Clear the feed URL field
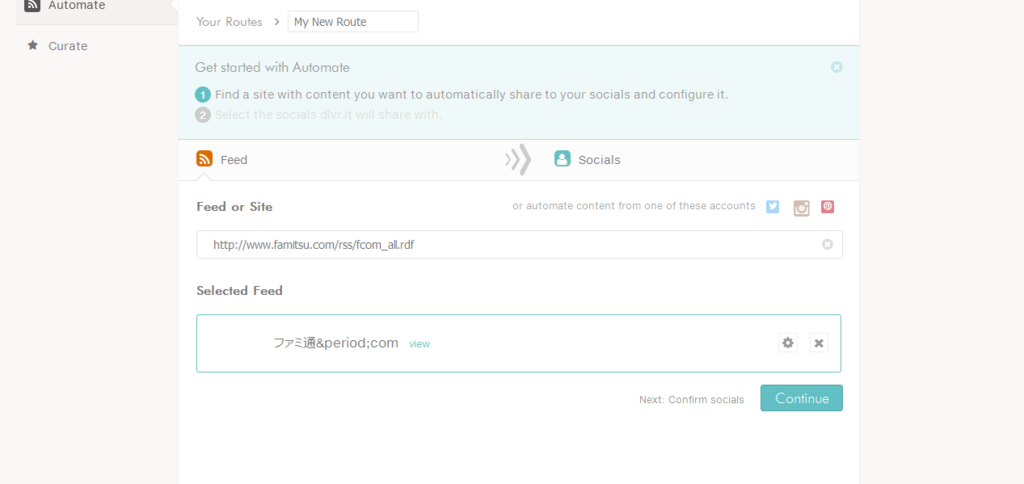Screen dimensions: 1024x484 (827, 244)
